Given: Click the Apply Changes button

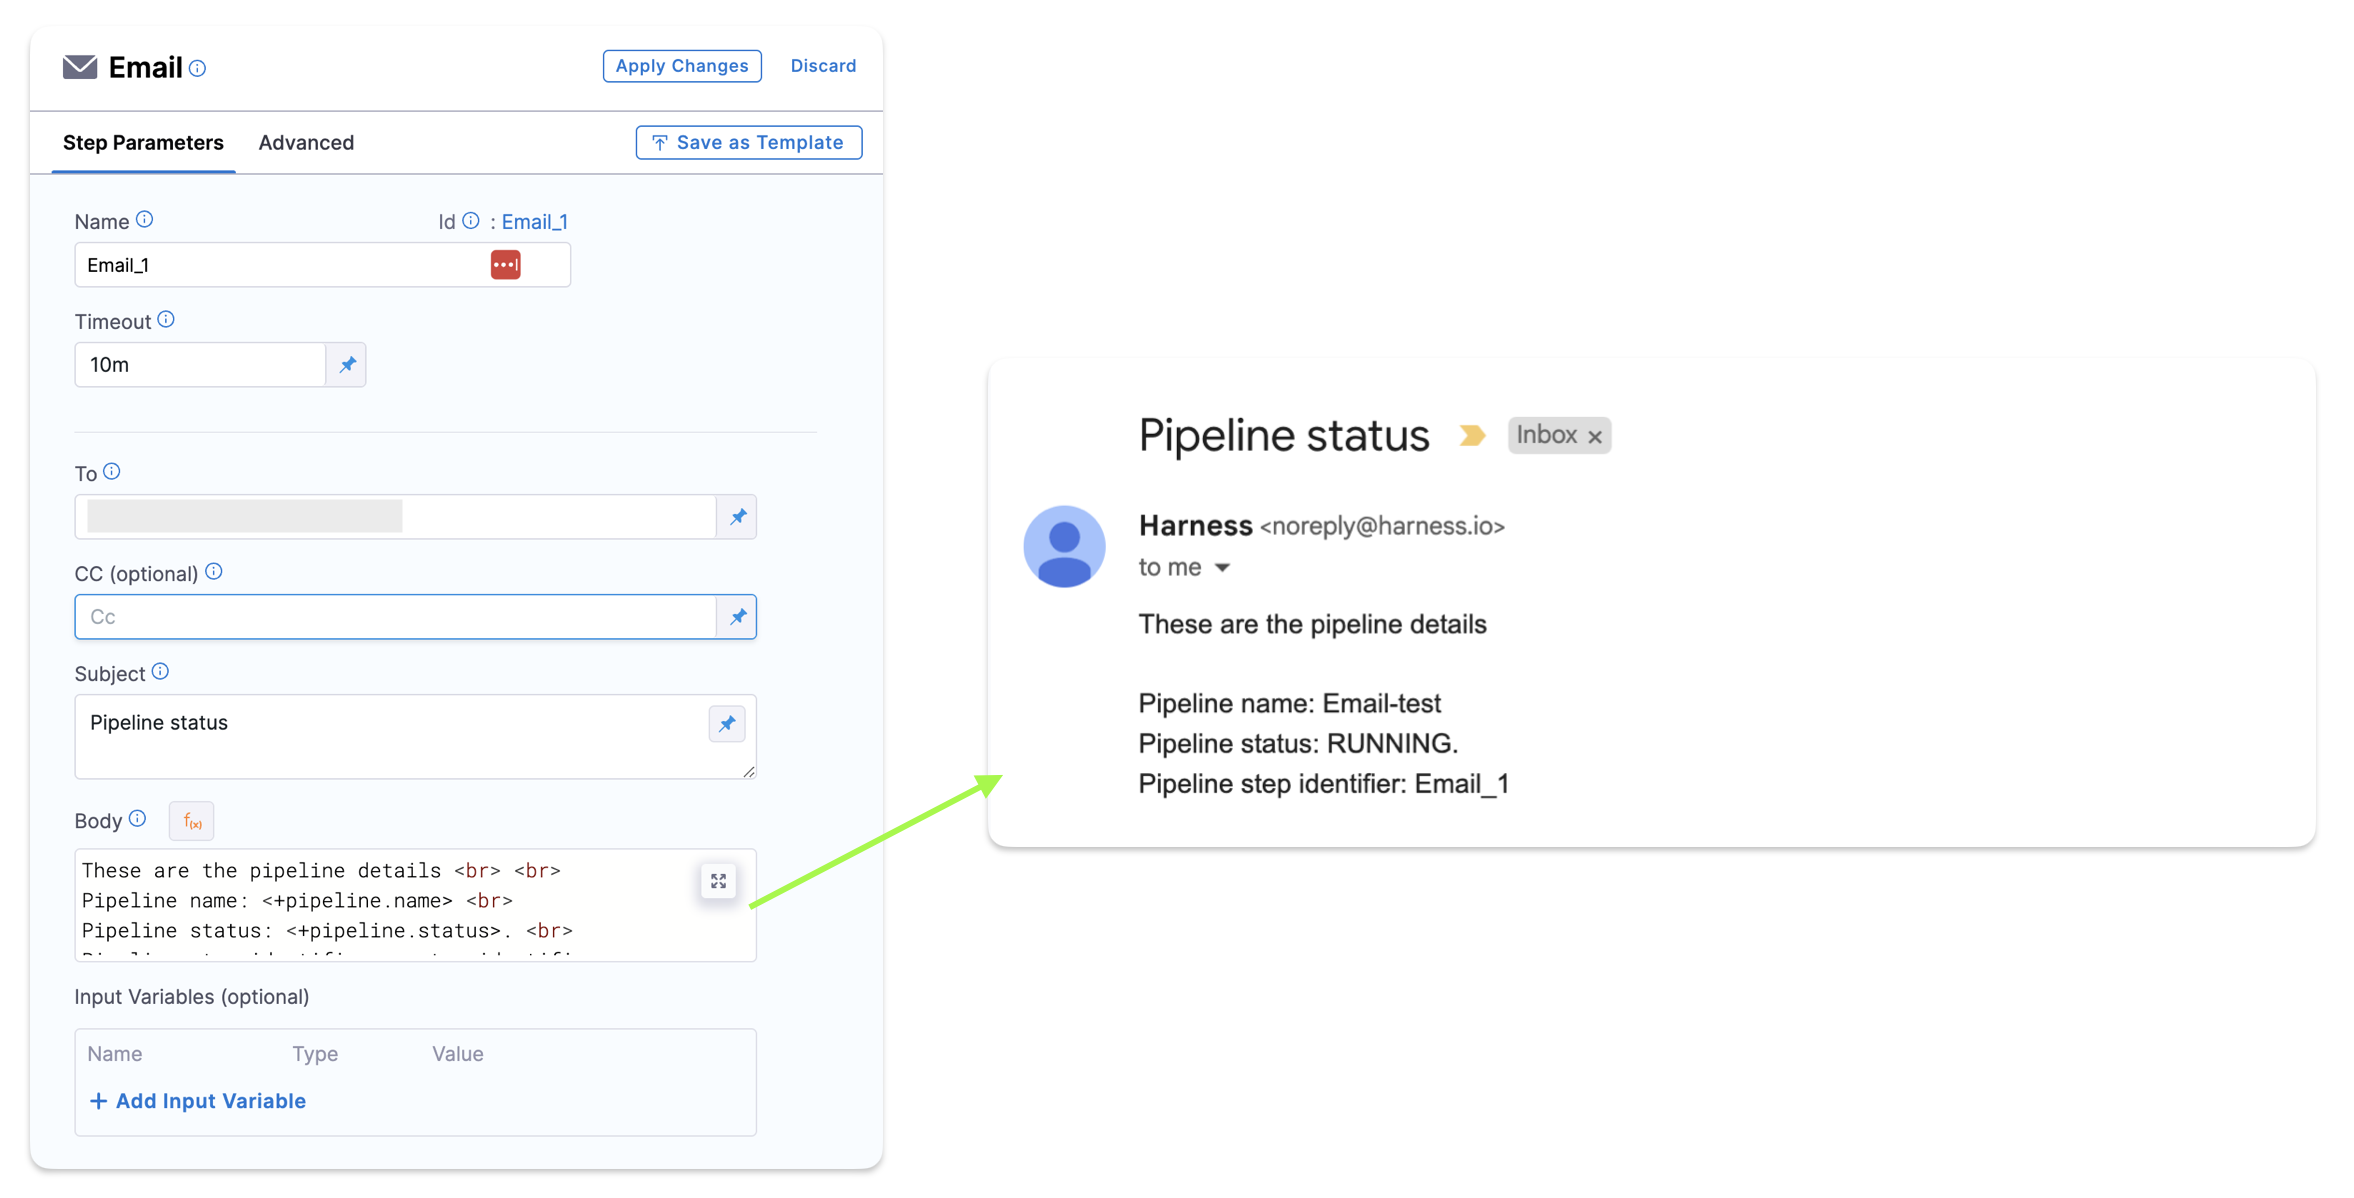Looking at the screenshot, I should (x=681, y=66).
